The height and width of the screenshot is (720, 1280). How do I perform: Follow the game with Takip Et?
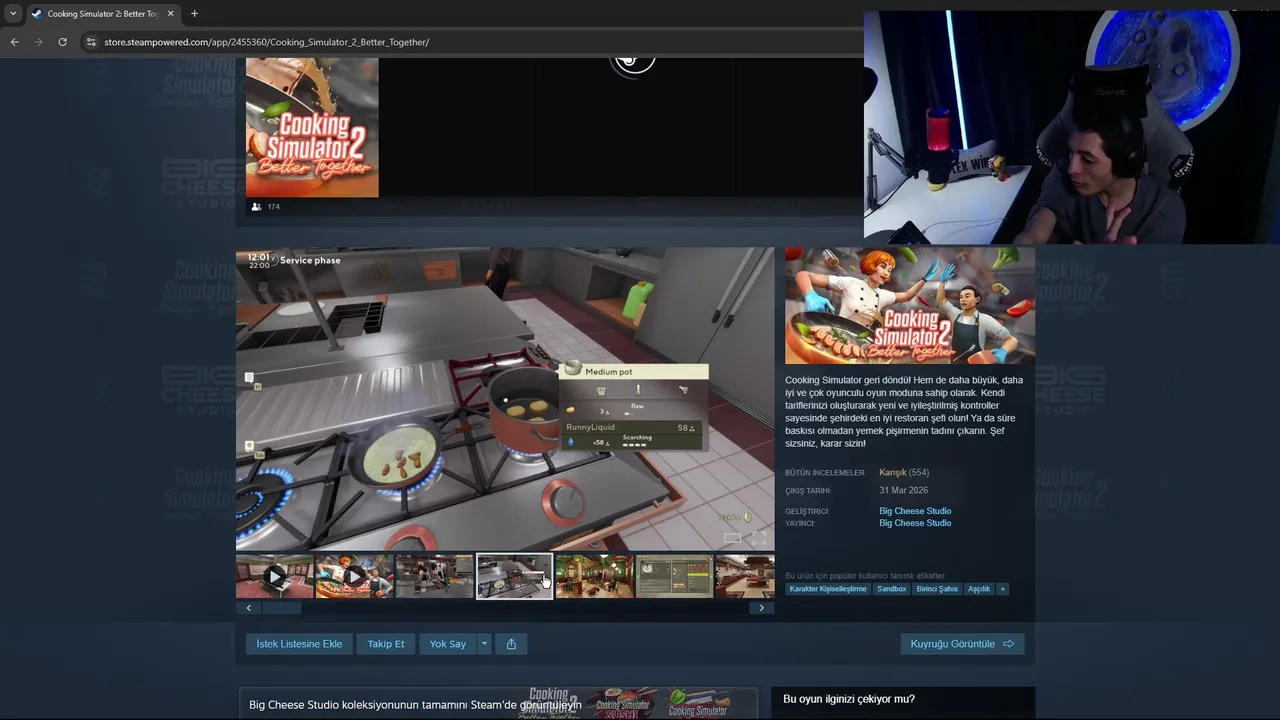[x=386, y=644]
